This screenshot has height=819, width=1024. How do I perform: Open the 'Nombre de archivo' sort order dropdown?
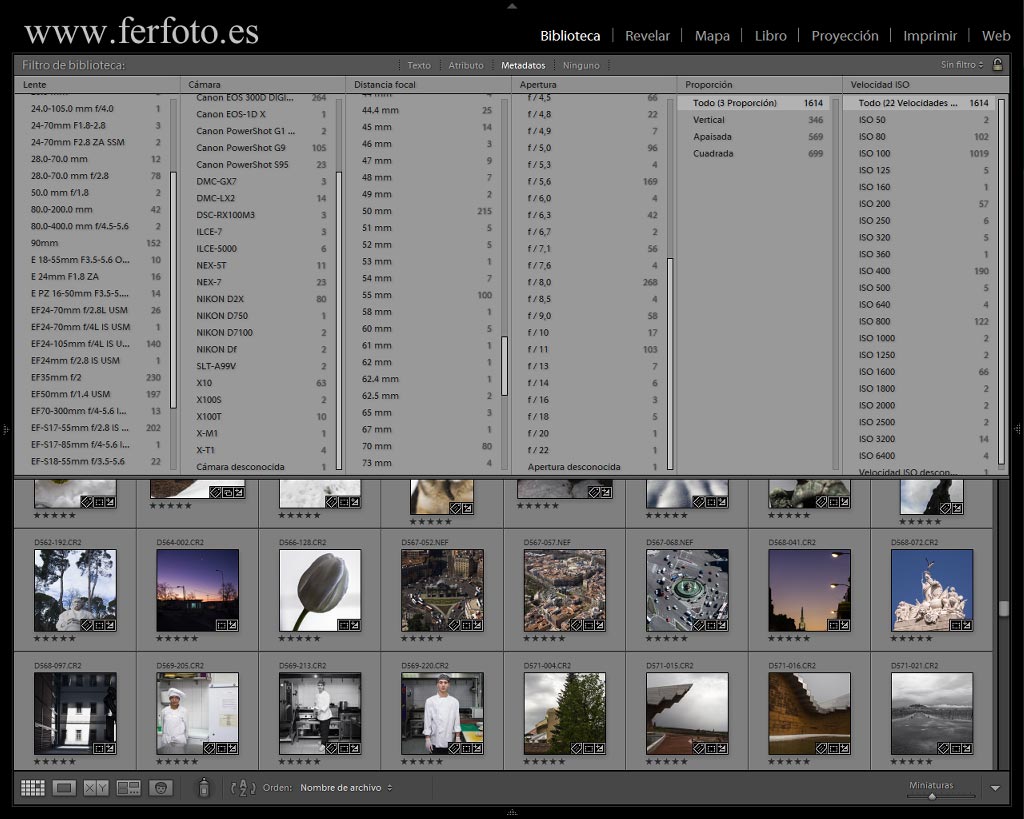pyautogui.click(x=346, y=788)
